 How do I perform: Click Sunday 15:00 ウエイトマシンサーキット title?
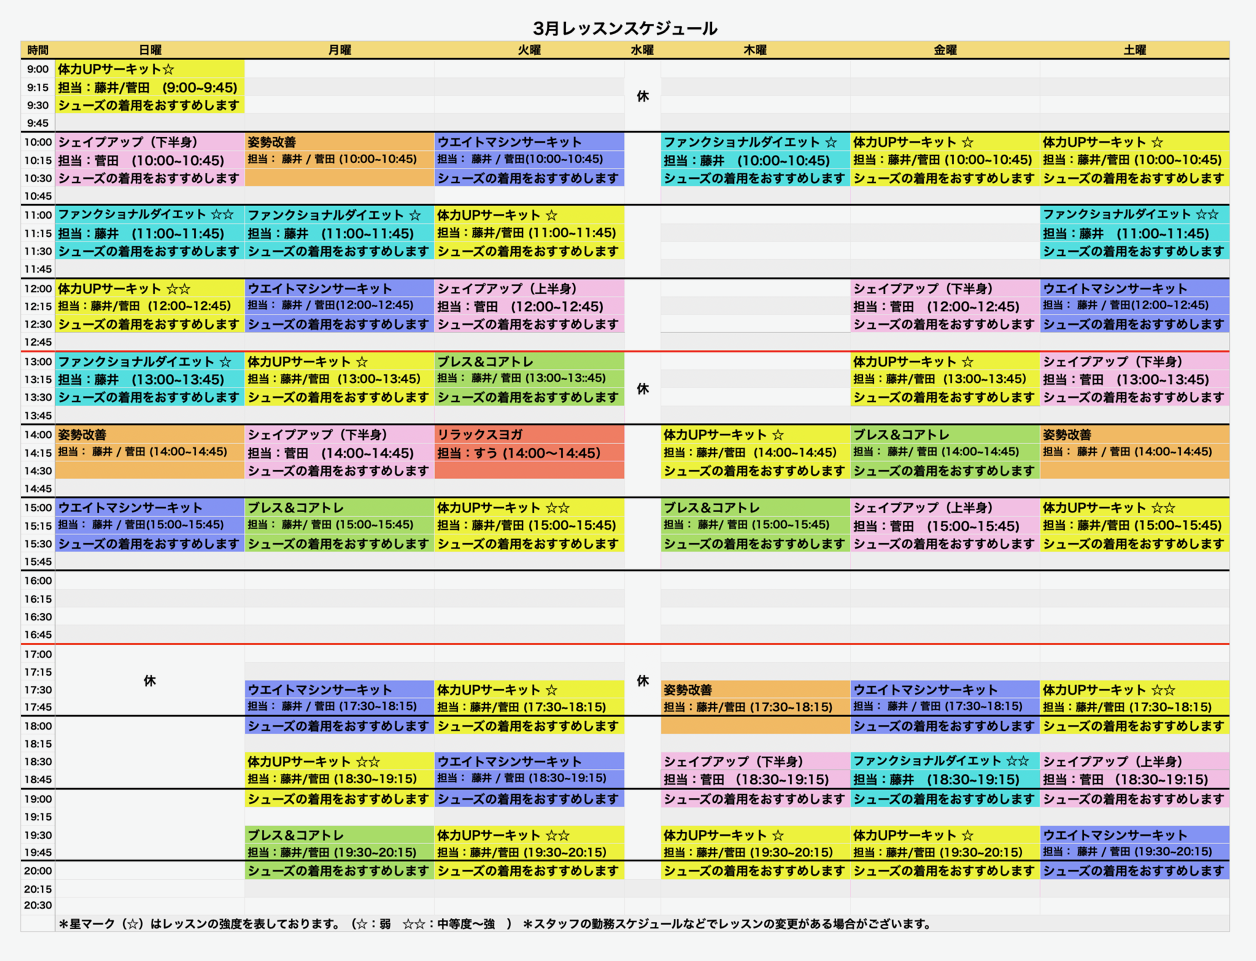(131, 508)
